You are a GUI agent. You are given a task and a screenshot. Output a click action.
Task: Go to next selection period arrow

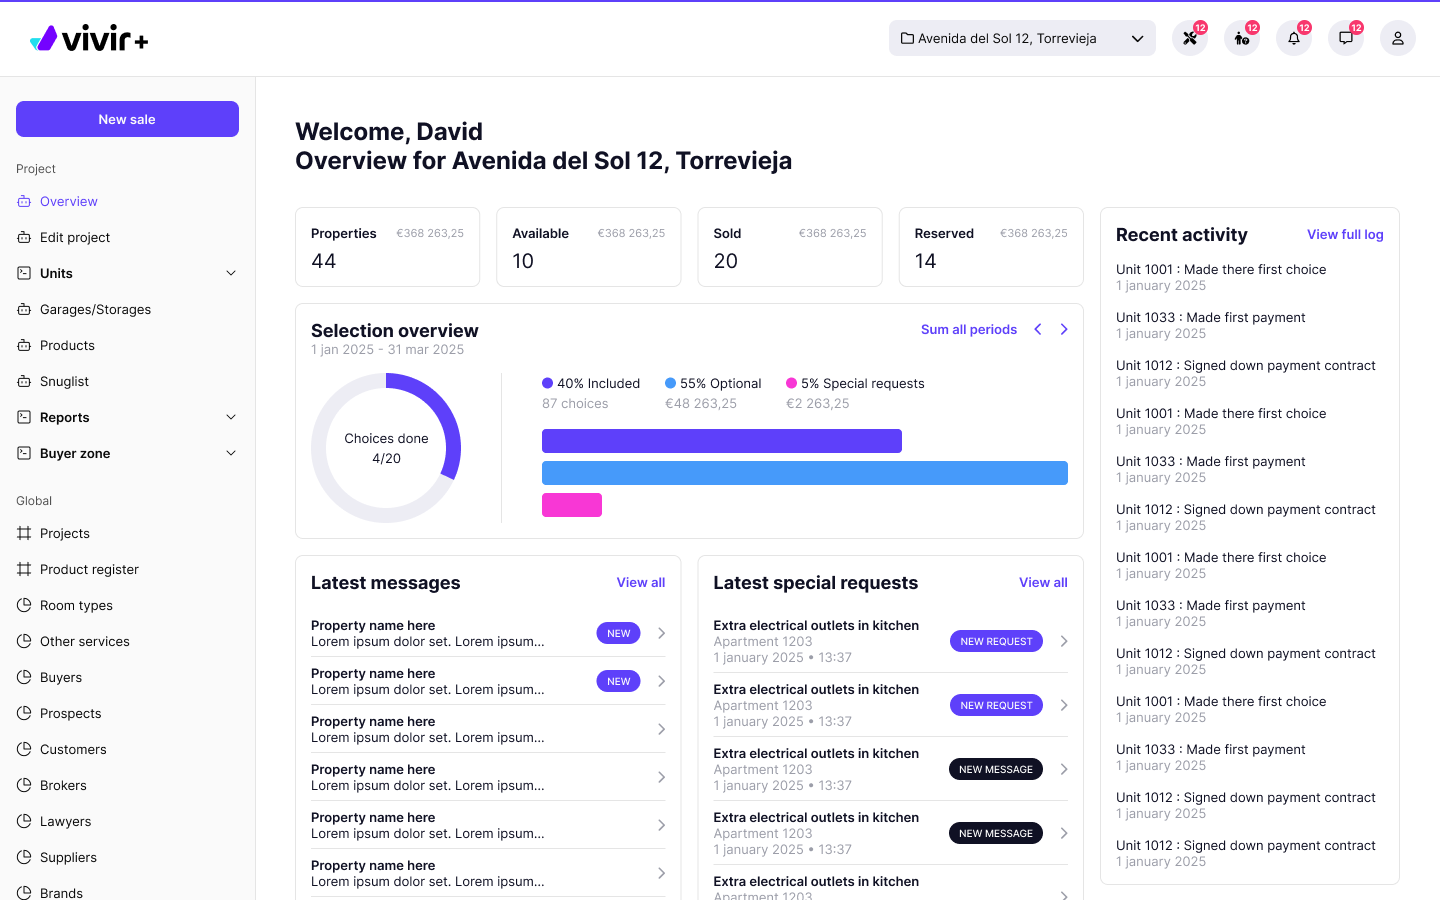click(1064, 329)
